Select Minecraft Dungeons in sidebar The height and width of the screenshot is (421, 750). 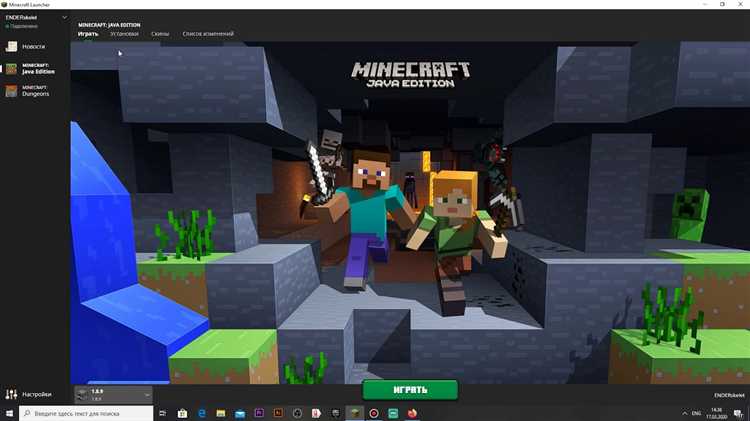pyautogui.click(x=35, y=91)
